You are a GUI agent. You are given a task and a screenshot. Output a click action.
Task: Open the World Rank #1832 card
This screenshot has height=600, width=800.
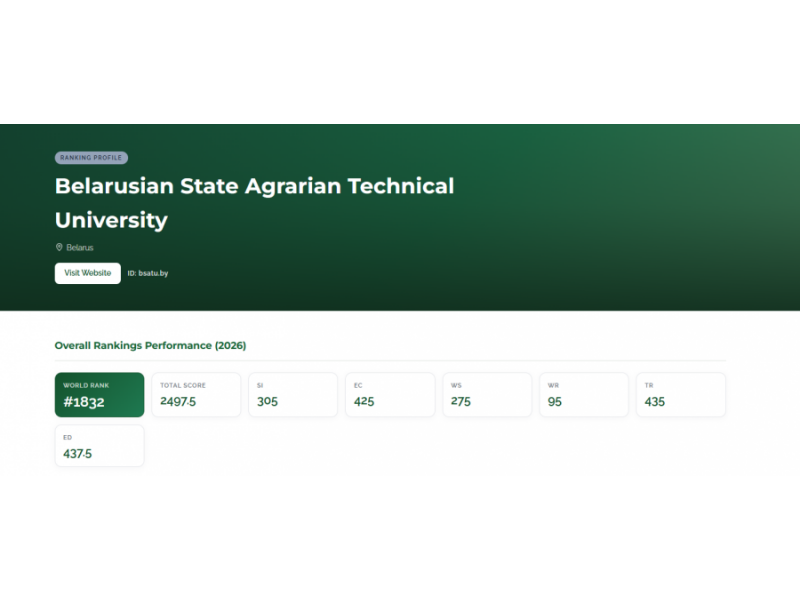coord(99,394)
